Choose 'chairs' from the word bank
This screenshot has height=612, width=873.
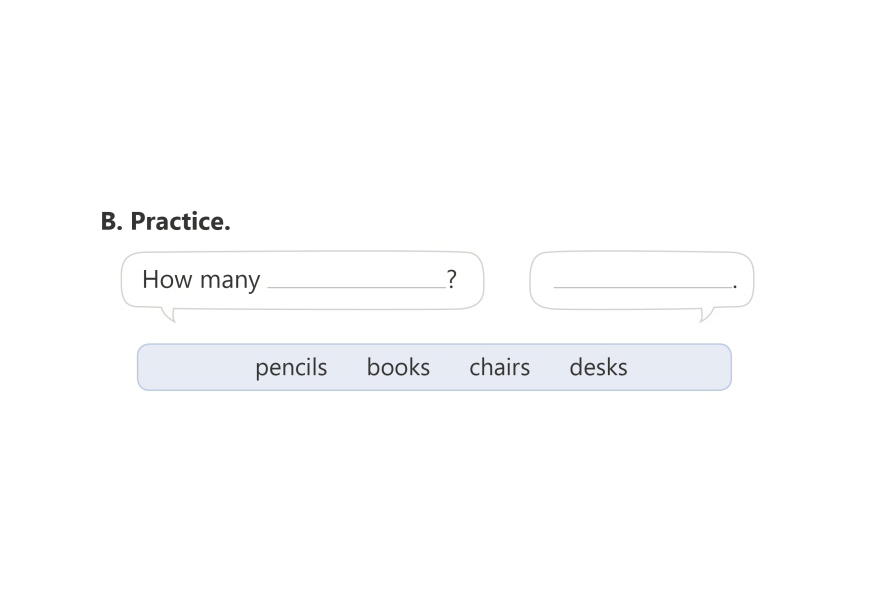tap(499, 368)
